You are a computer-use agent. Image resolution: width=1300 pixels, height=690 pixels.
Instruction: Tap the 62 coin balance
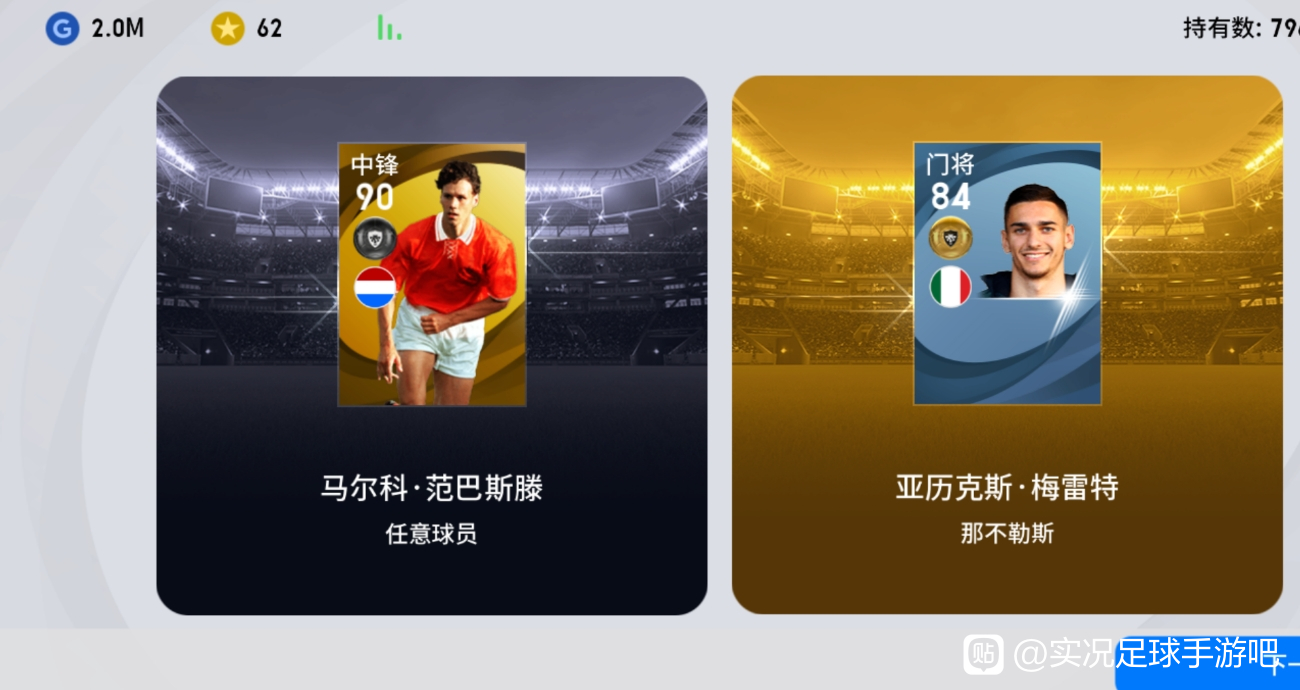[269, 29]
